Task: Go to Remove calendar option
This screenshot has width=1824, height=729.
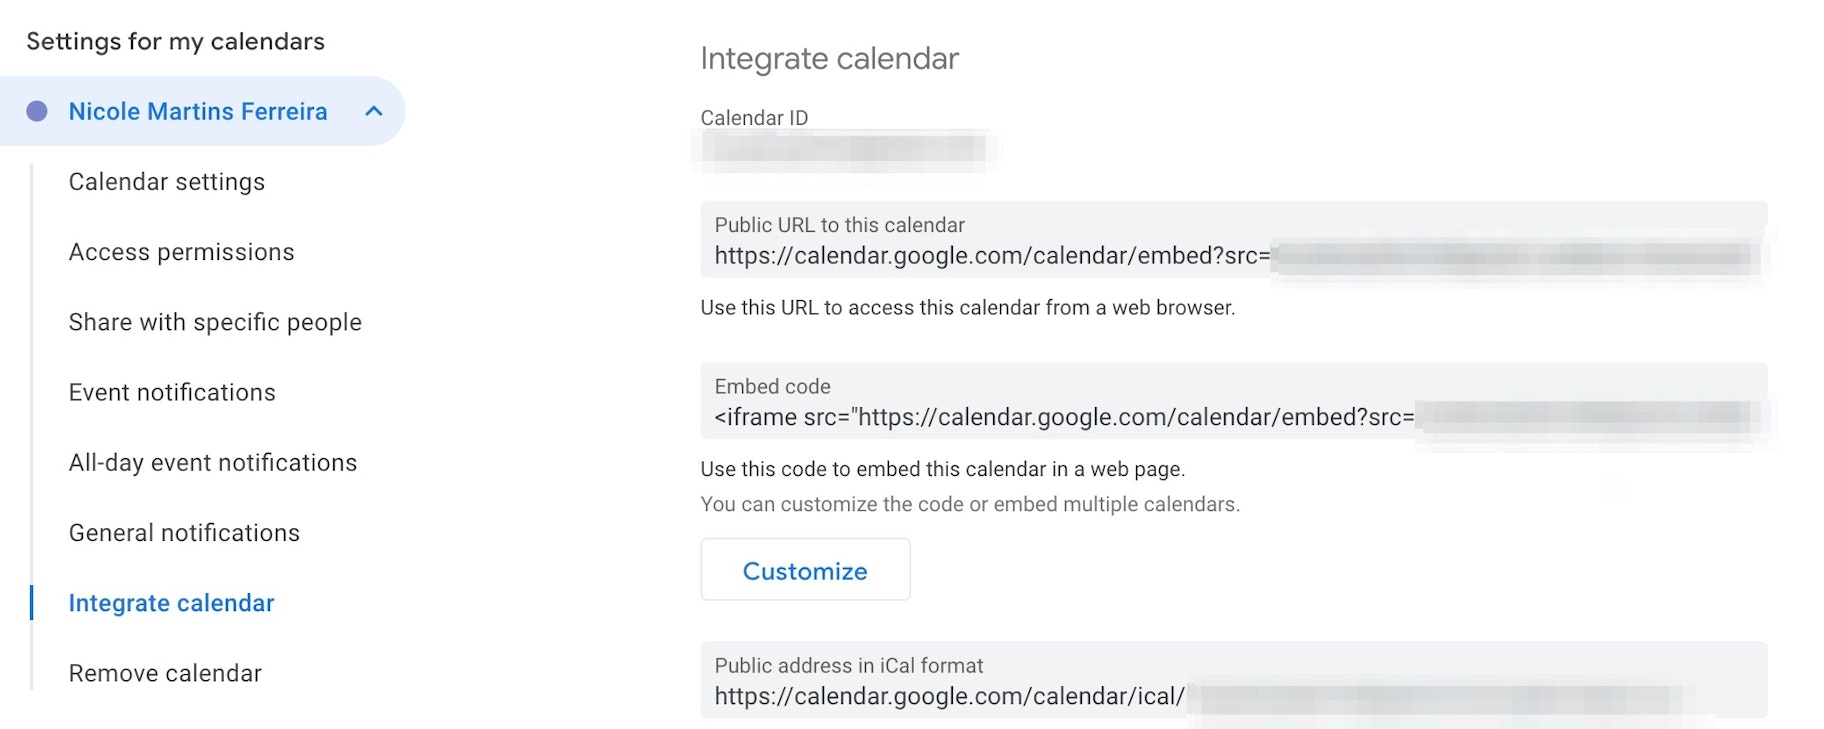Action: click(165, 673)
